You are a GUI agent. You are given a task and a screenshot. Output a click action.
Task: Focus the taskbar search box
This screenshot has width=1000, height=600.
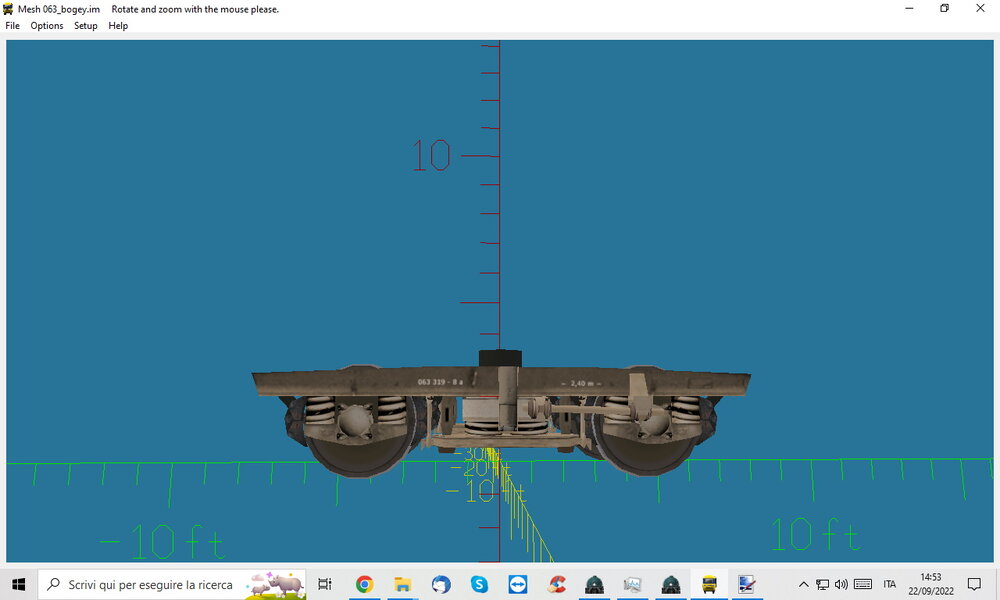(x=172, y=584)
